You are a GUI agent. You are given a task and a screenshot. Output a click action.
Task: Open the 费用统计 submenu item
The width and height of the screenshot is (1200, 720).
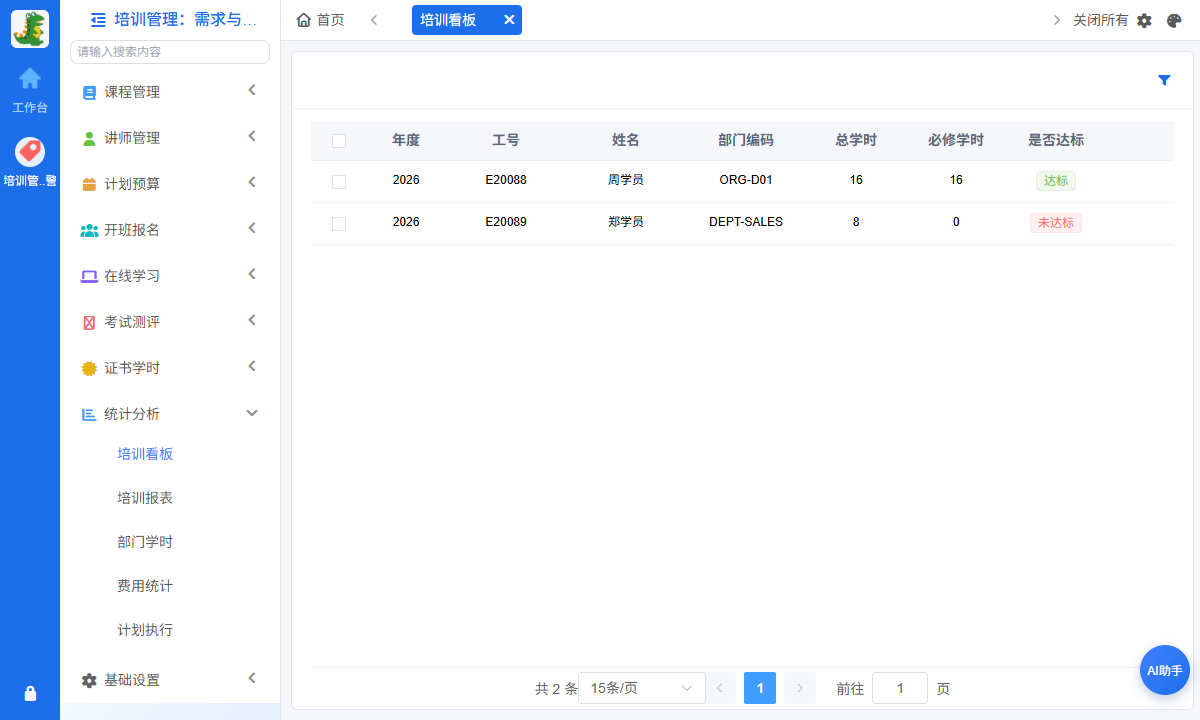click(x=145, y=586)
